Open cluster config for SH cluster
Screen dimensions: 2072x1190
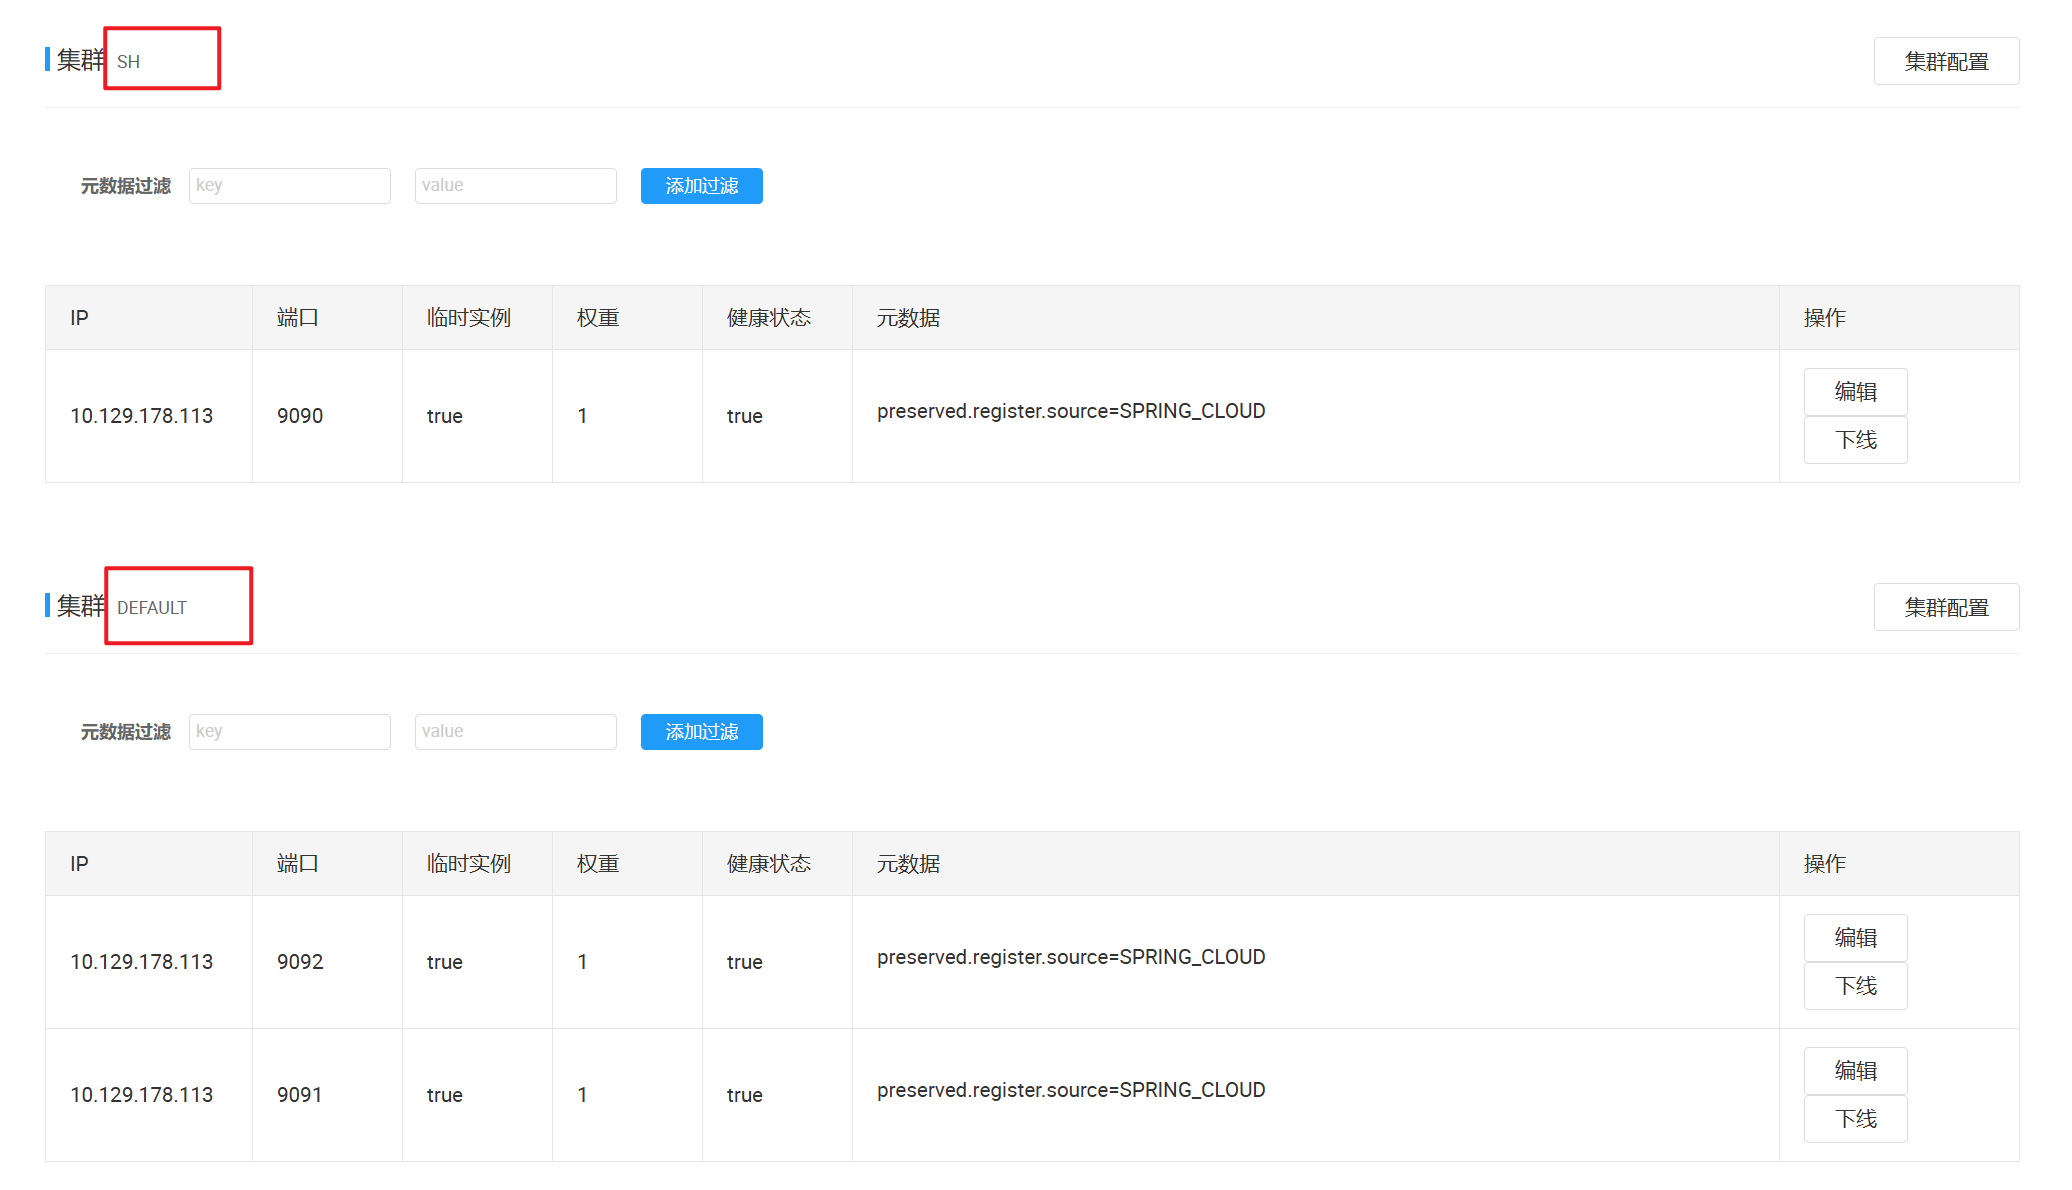(x=1945, y=61)
